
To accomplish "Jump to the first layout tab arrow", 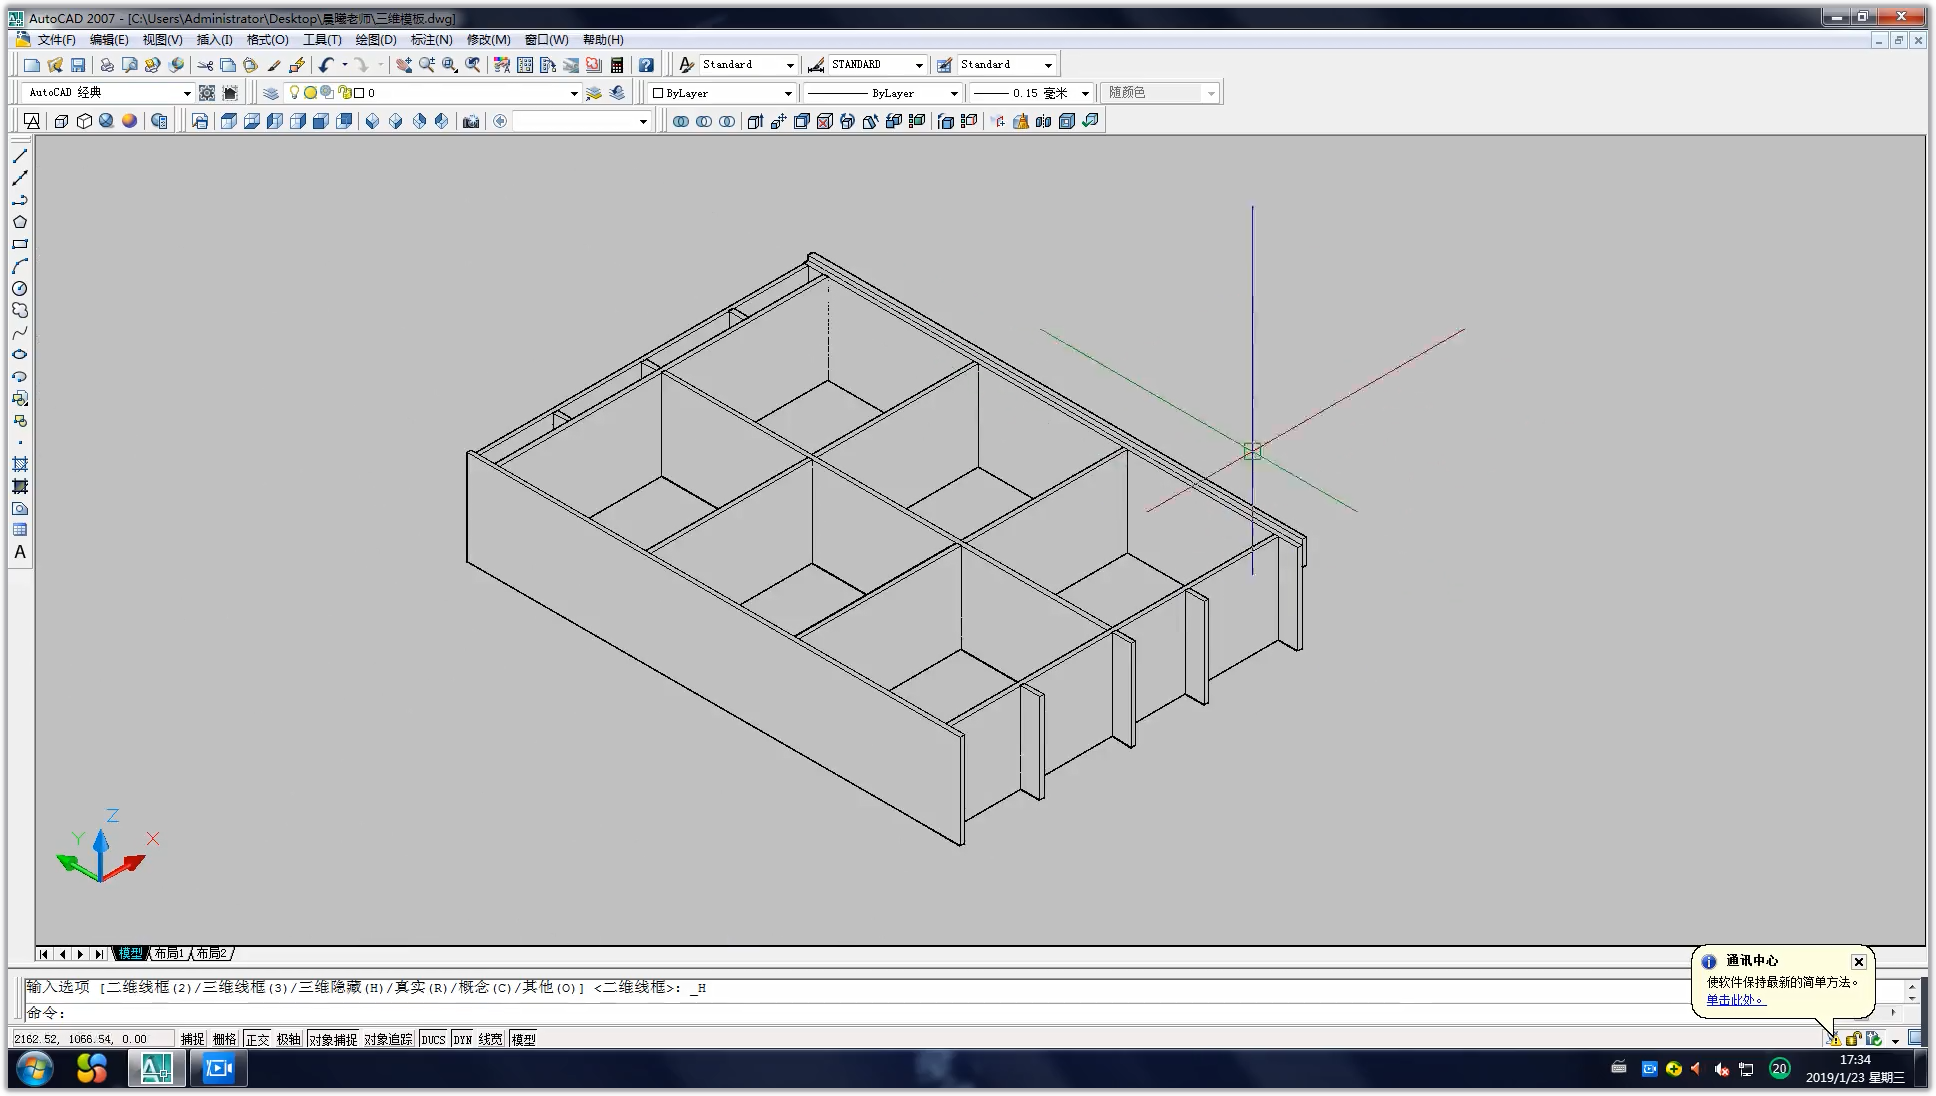I will point(44,954).
